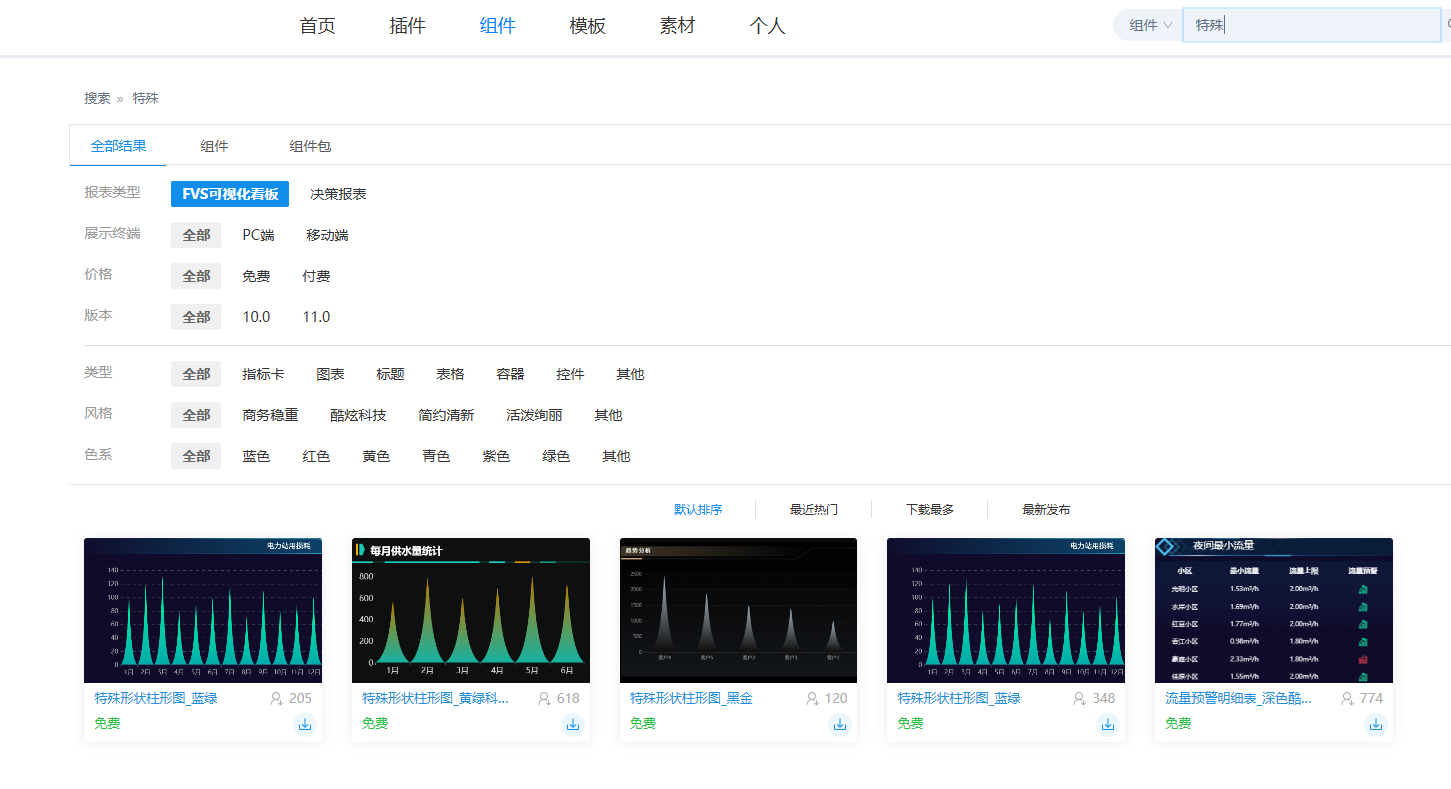Click download icon for 特殊形状柱形图_黄绿科 card

click(573, 724)
